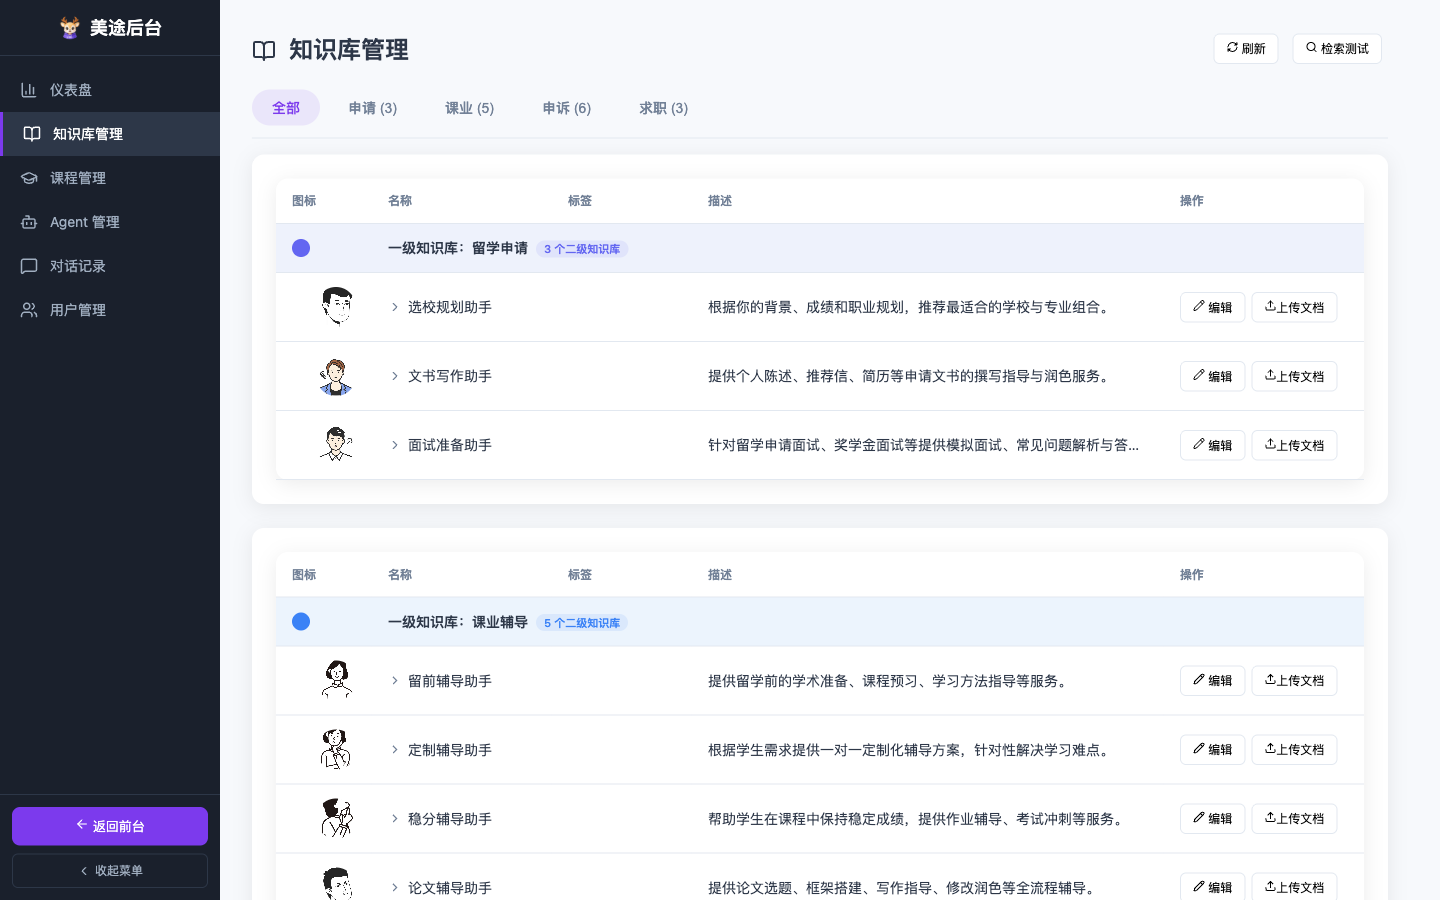Edit the 选校规划助手 entry
The height and width of the screenshot is (900, 1440).
pos(1213,307)
